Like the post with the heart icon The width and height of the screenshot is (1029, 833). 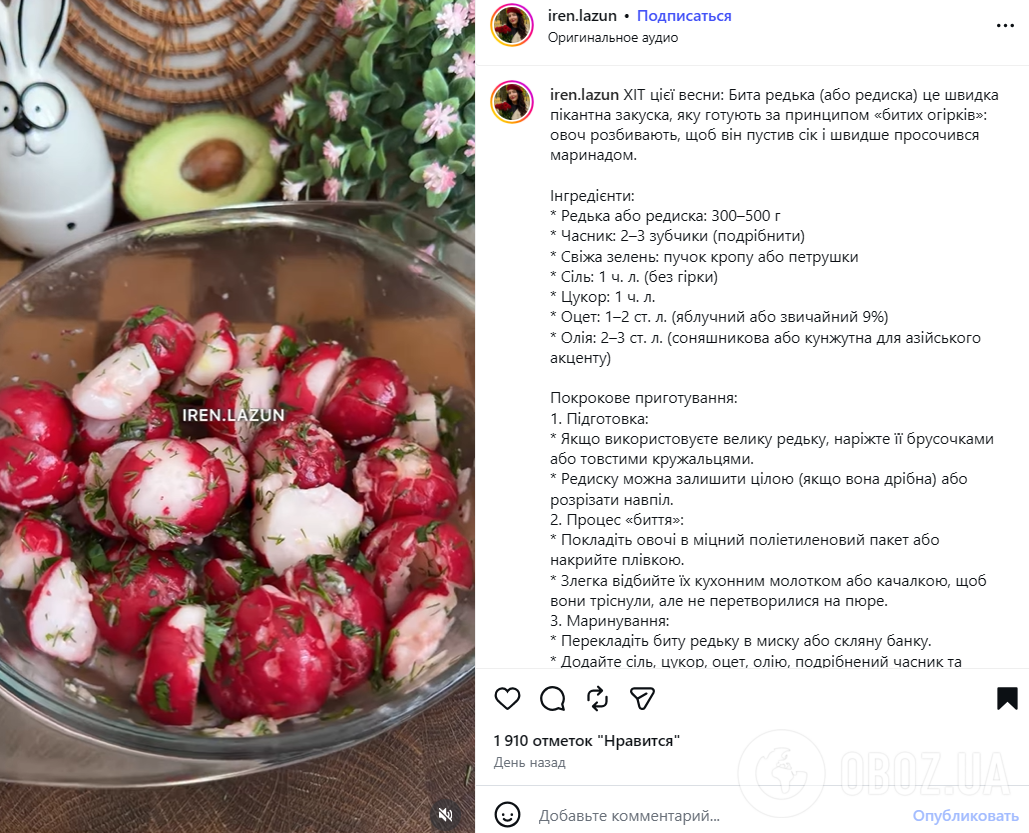(x=507, y=700)
